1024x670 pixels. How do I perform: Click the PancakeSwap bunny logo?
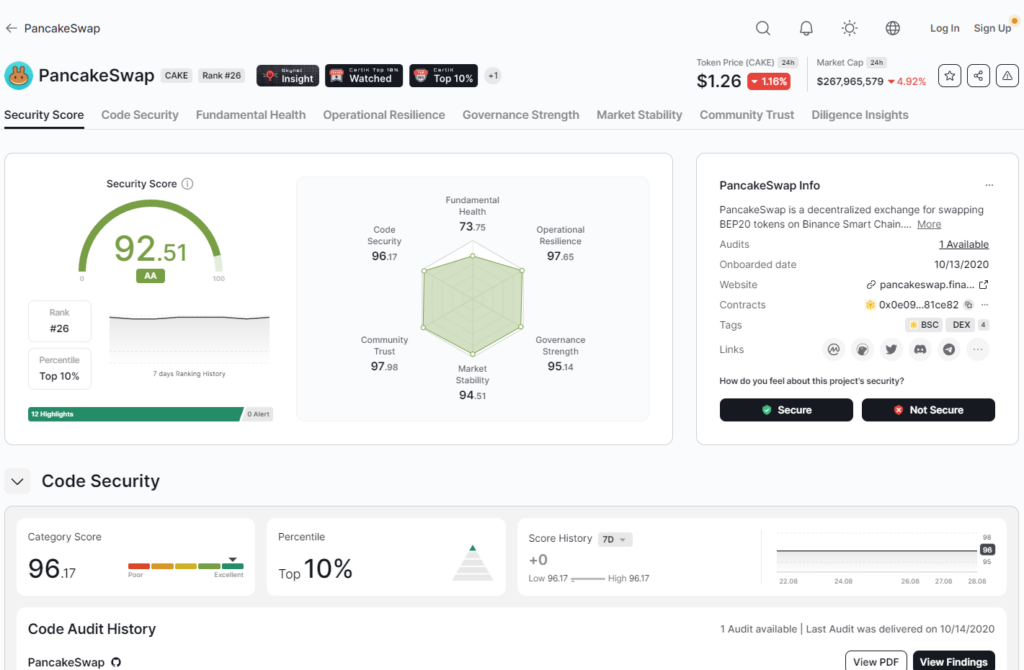point(18,76)
